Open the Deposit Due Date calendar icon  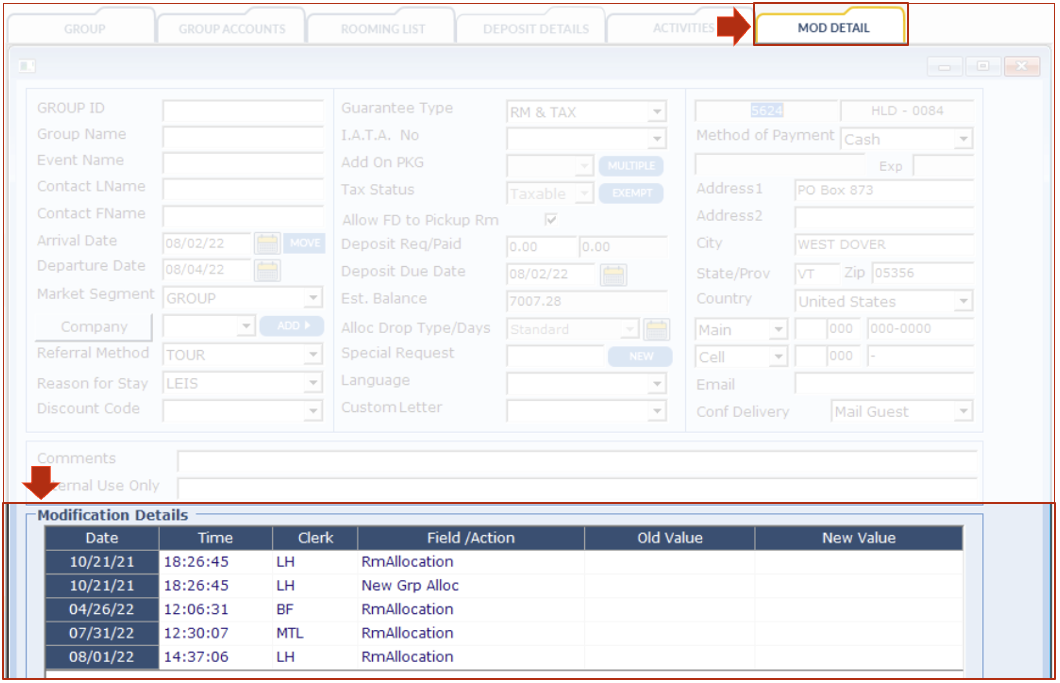coord(613,274)
